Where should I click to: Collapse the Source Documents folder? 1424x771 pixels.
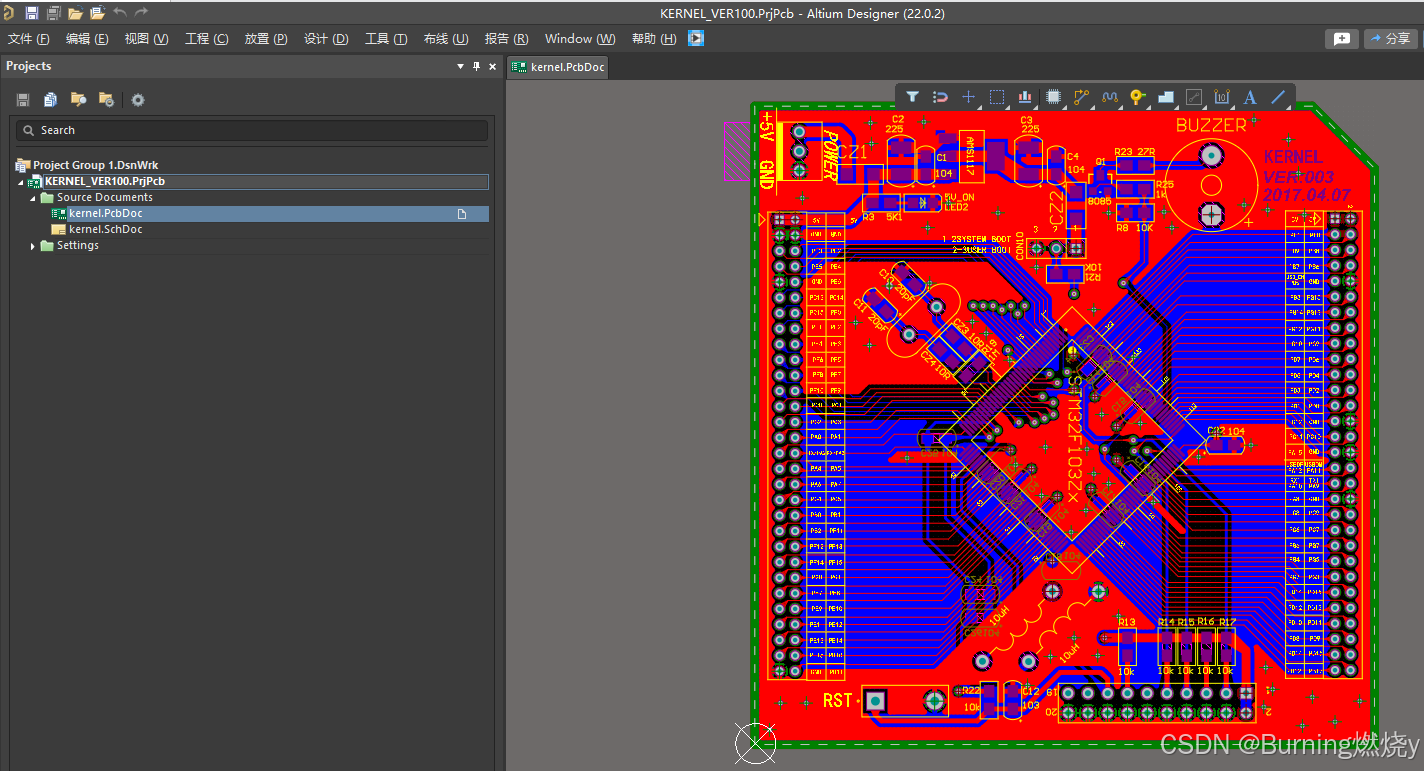(33, 198)
